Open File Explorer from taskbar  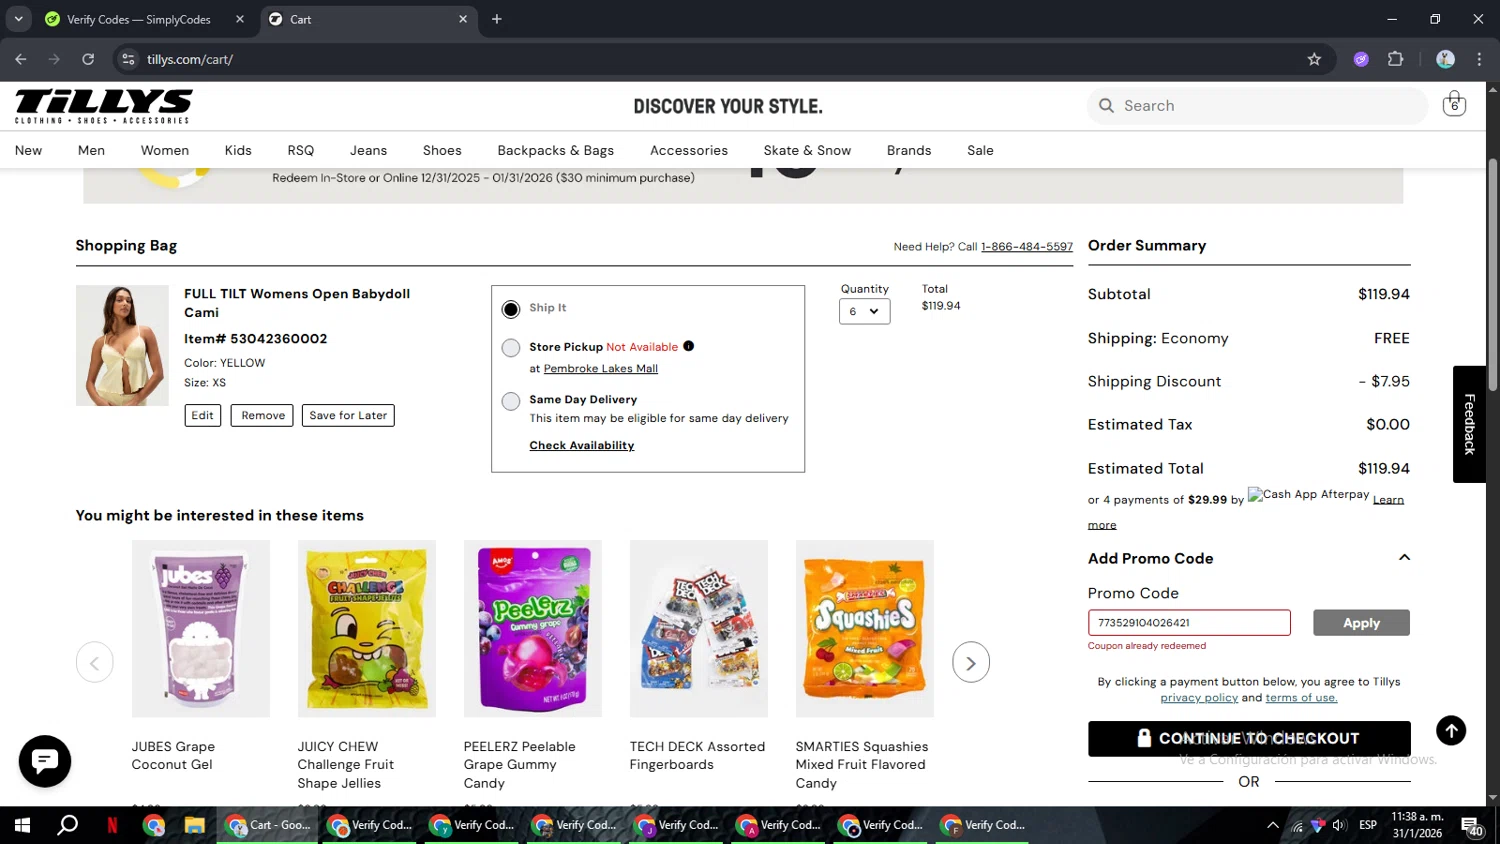pos(194,825)
